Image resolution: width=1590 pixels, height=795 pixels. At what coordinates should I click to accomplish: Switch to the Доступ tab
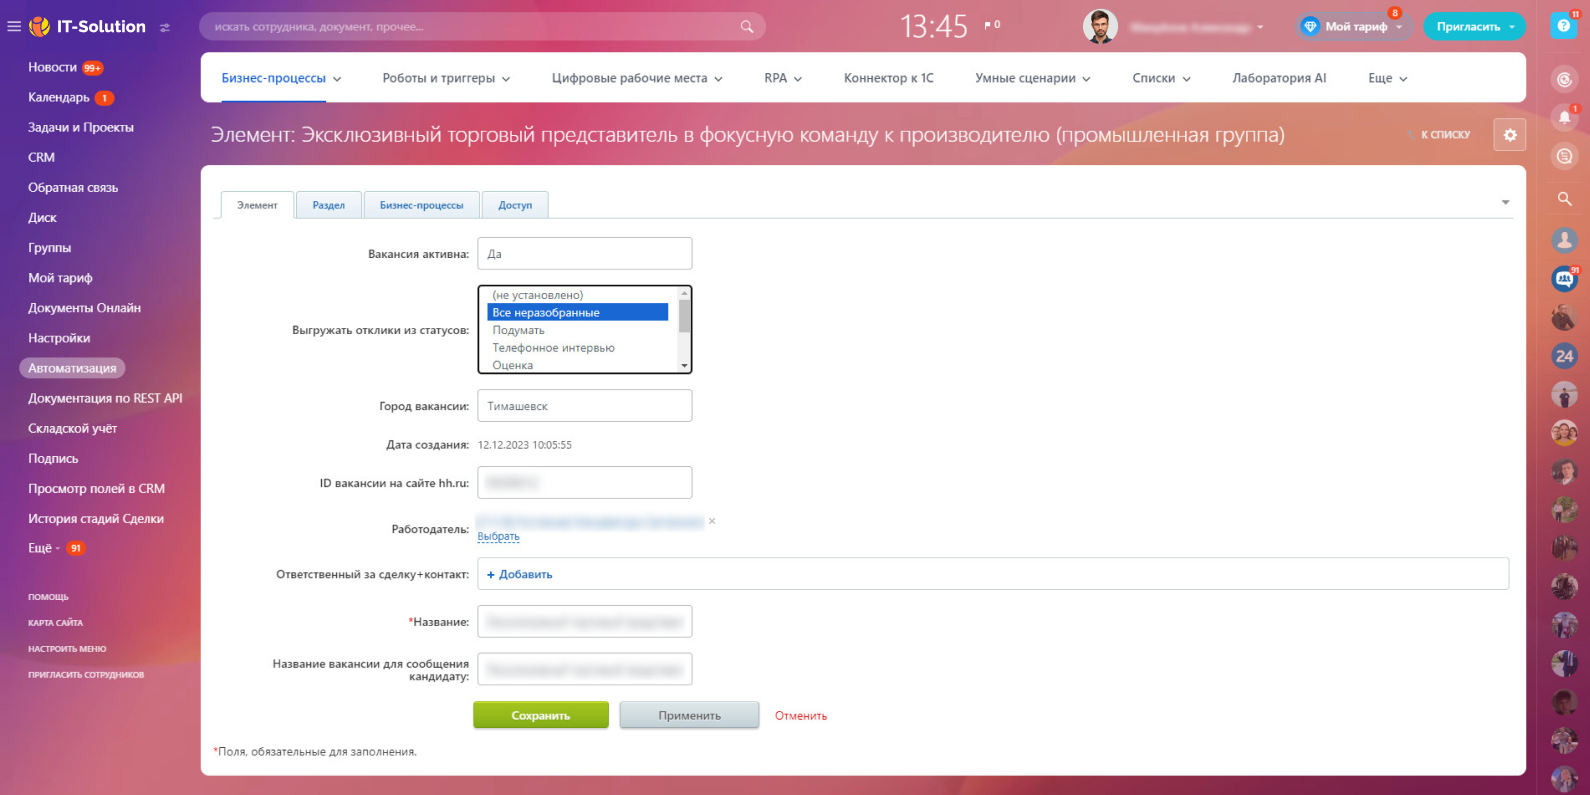point(515,205)
